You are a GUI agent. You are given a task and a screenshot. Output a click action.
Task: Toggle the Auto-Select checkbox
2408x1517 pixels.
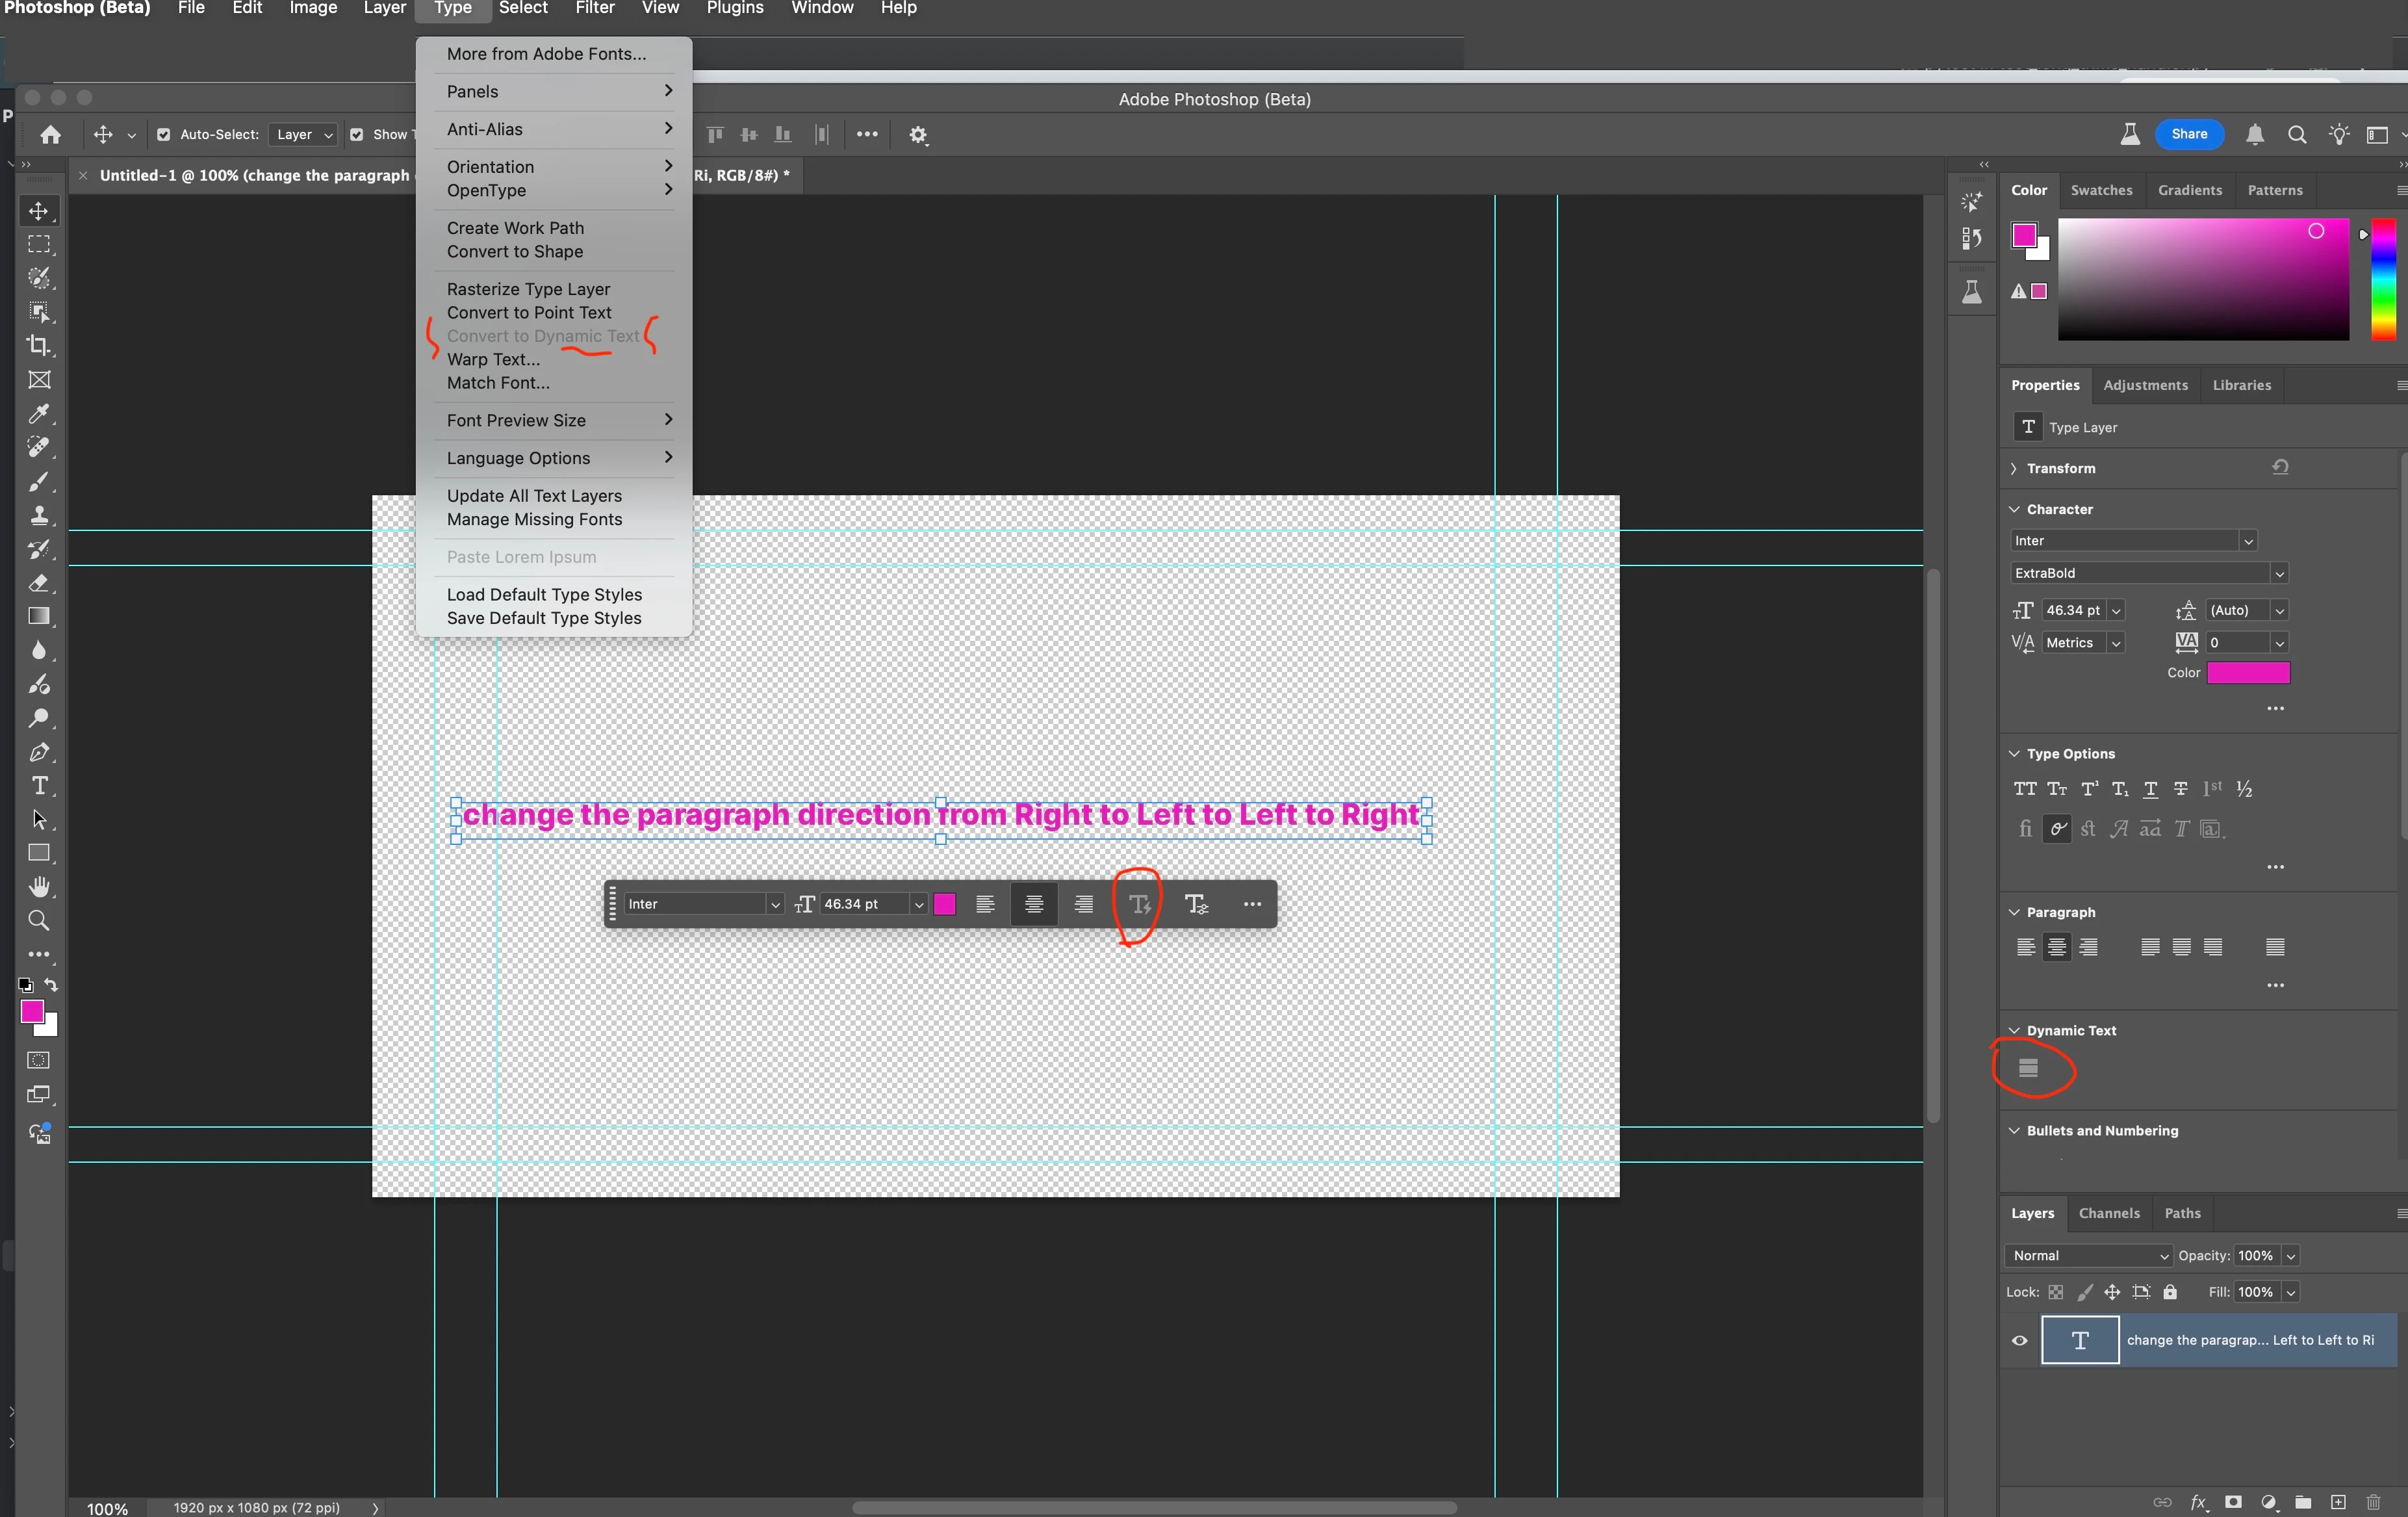(164, 135)
